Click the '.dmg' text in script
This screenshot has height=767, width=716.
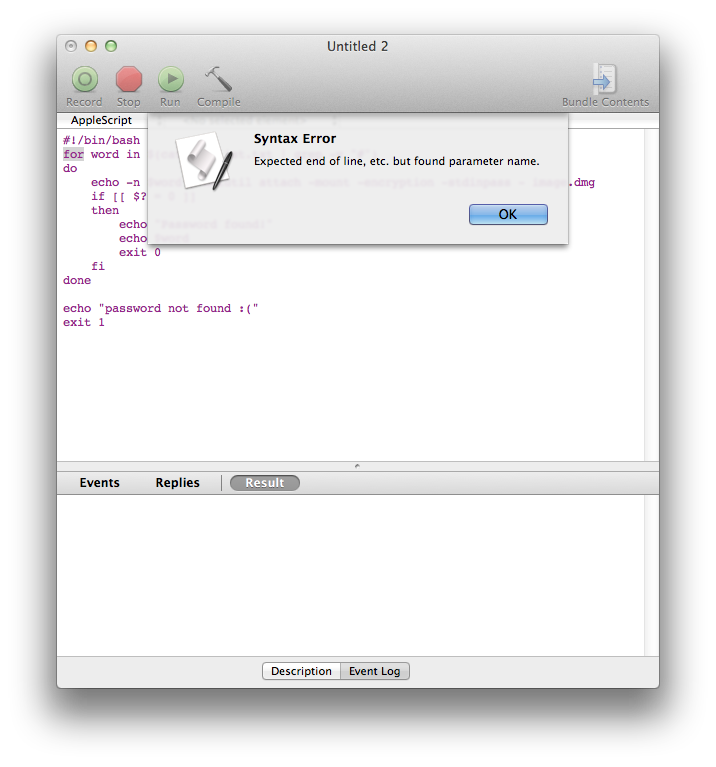pos(582,182)
